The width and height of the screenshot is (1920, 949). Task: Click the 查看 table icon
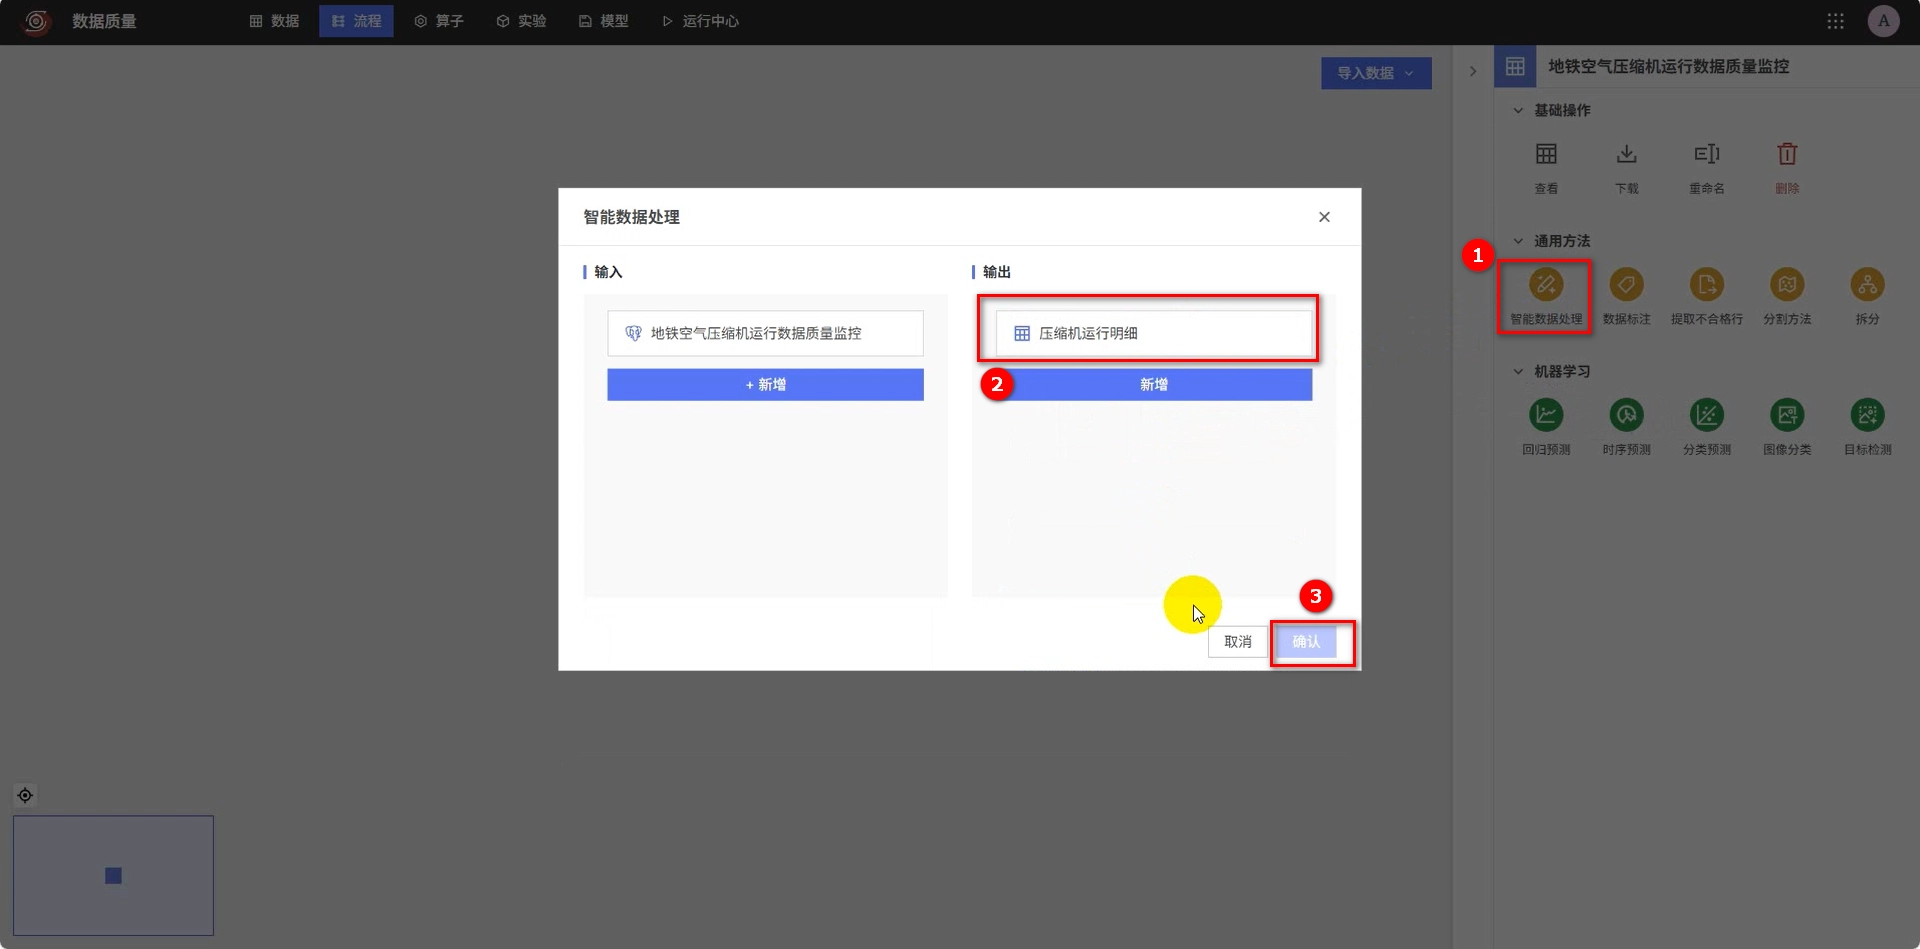click(1546, 154)
